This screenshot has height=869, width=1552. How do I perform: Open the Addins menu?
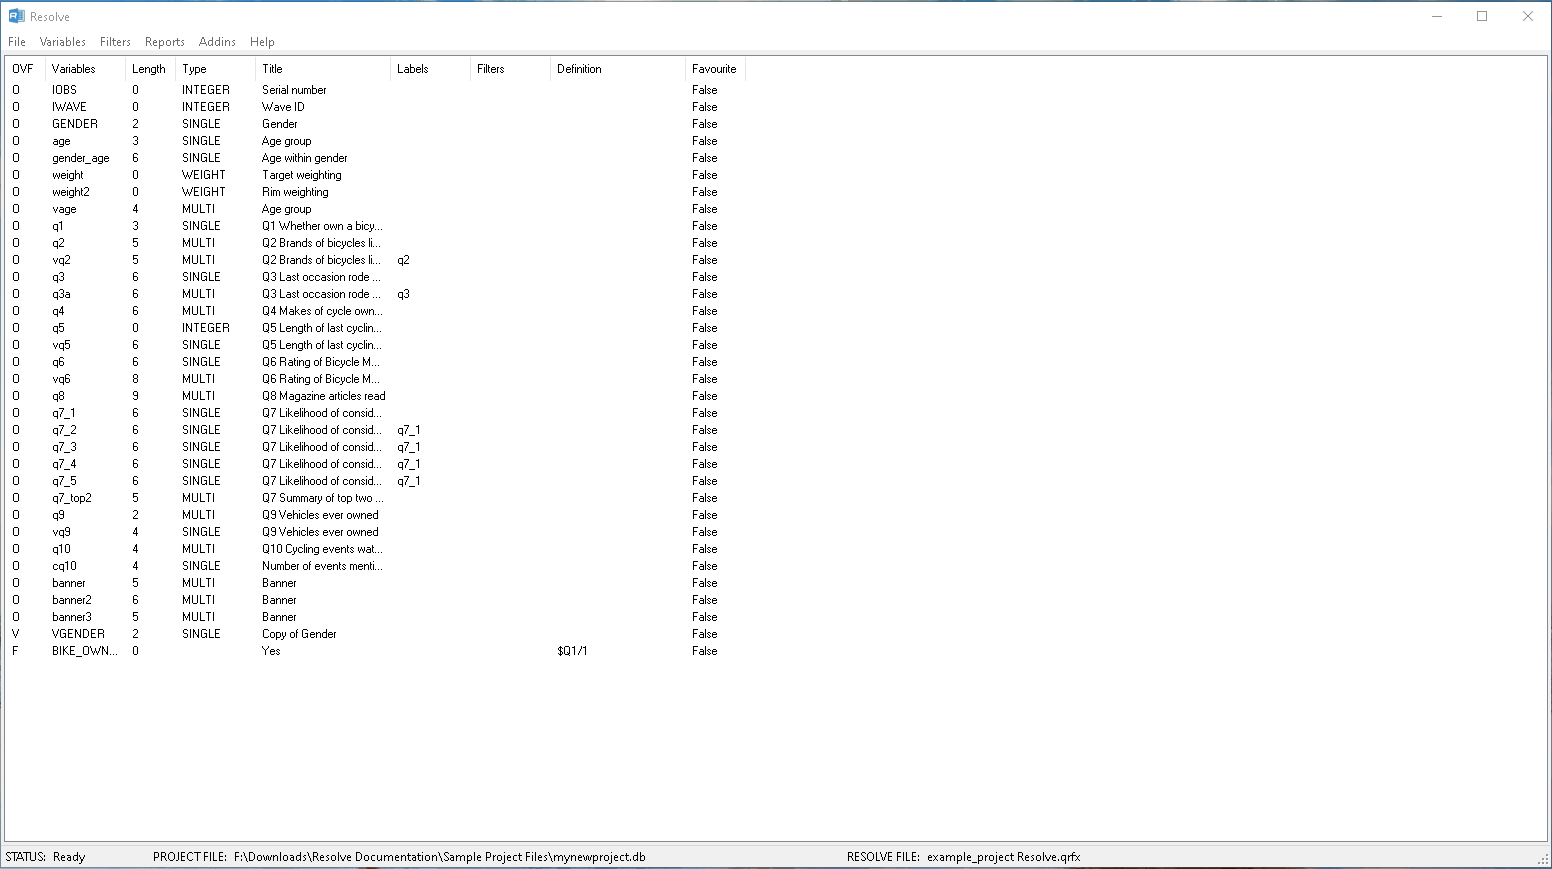coord(217,42)
